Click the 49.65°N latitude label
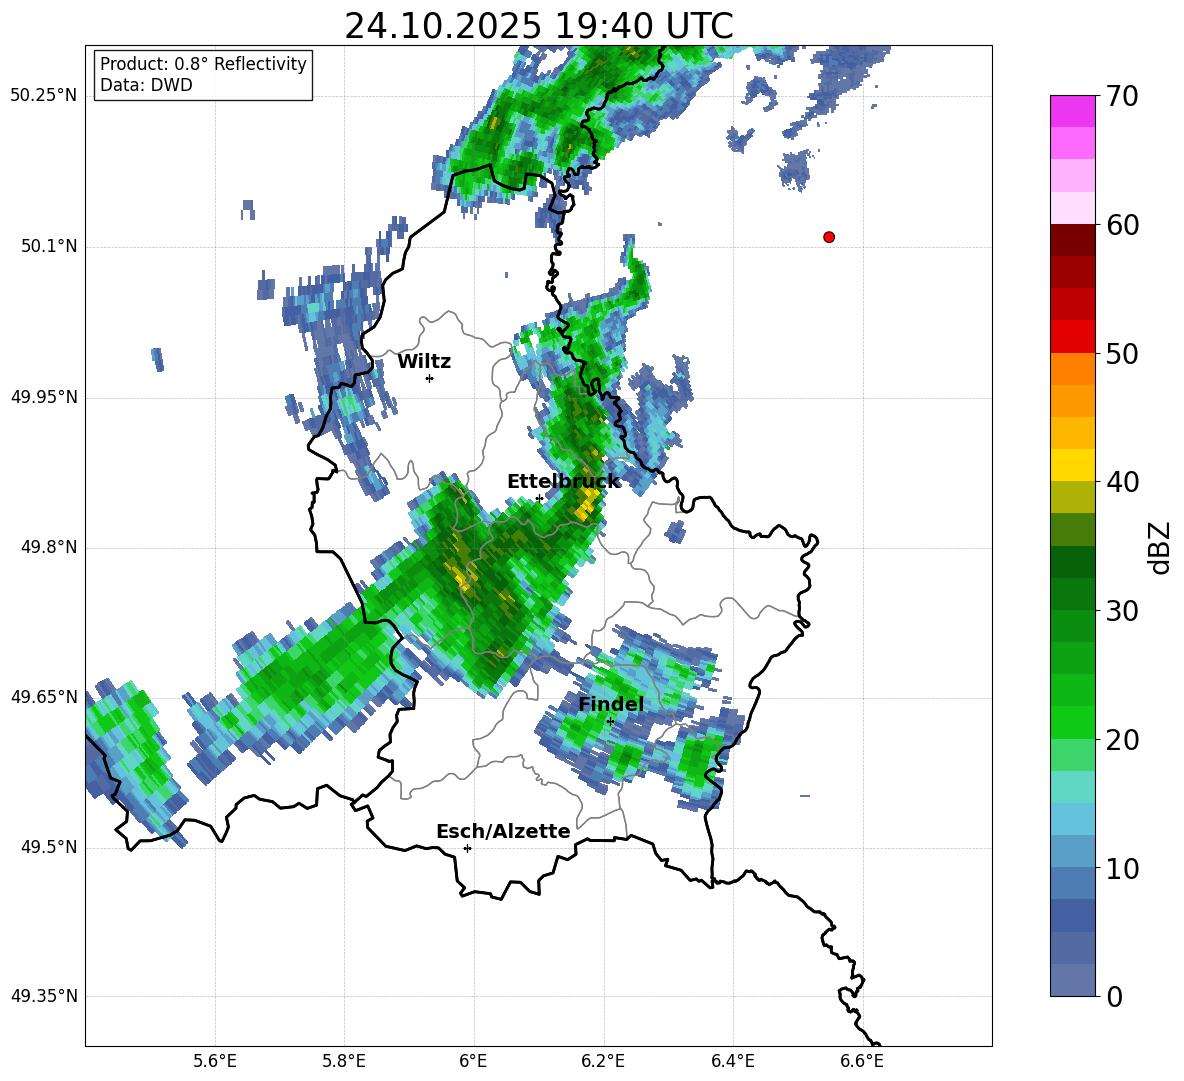Image resolution: width=1184 pixels, height=1081 pixels. pos(44,696)
